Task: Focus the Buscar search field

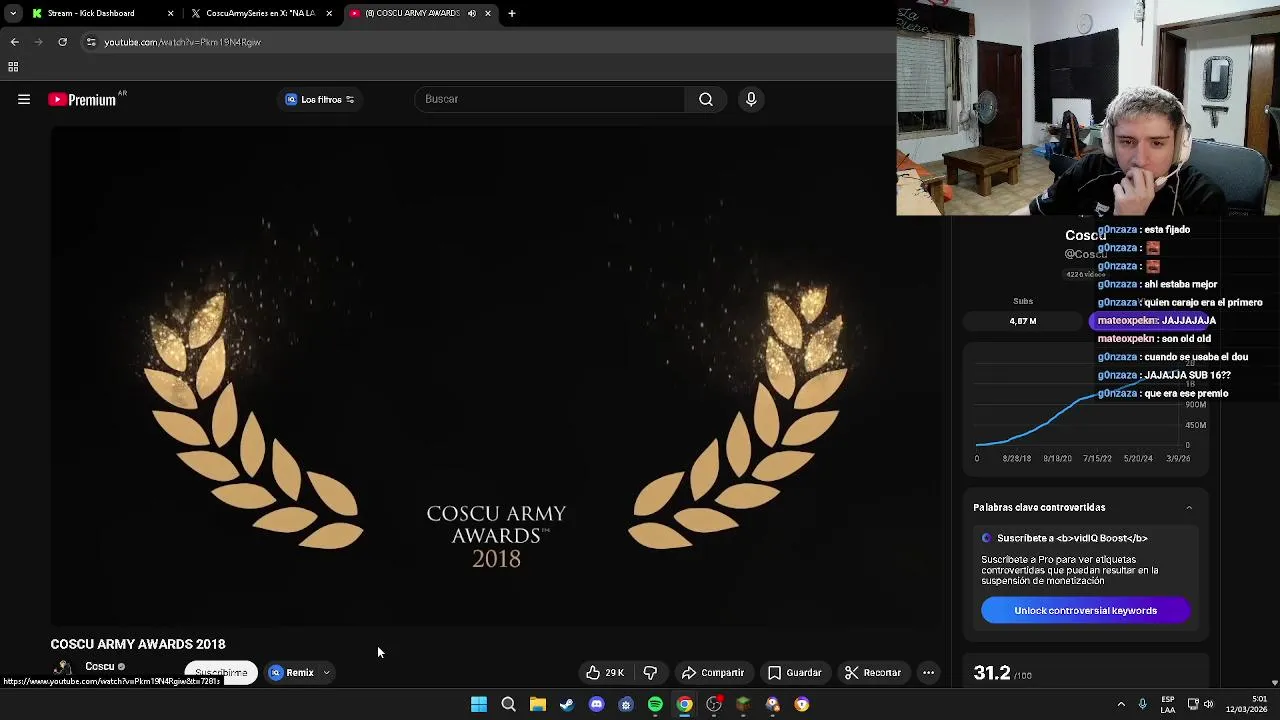Action: (x=550, y=99)
